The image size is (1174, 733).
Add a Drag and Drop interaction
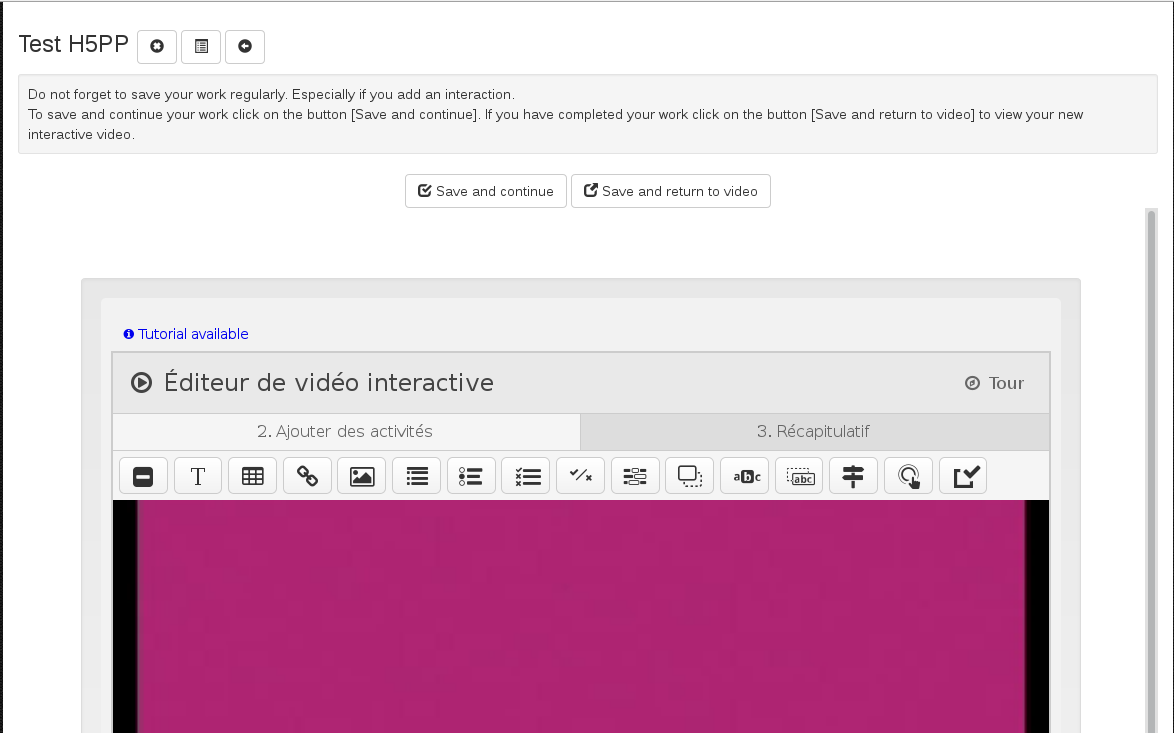[x=689, y=476]
